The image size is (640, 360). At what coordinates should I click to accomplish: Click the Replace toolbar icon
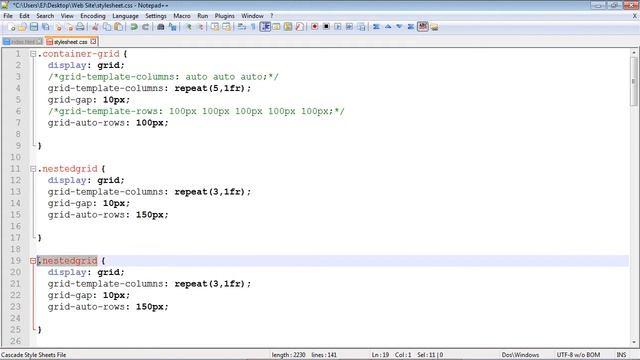[172, 27]
